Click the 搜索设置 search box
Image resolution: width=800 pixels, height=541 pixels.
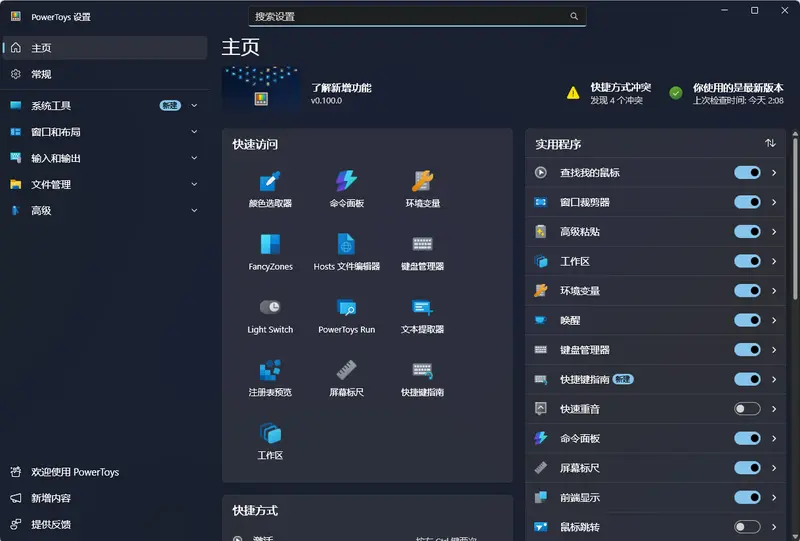click(x=417, y=16)
